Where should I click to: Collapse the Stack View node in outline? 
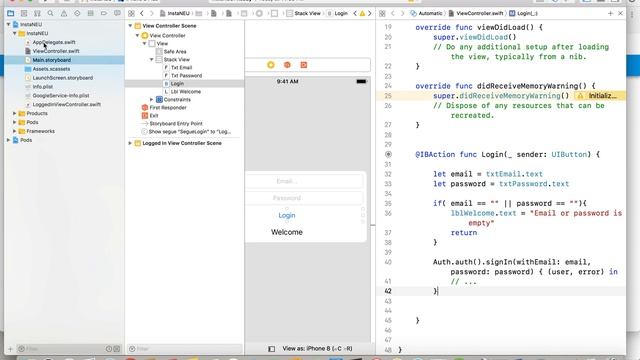(x=151, y=60)
